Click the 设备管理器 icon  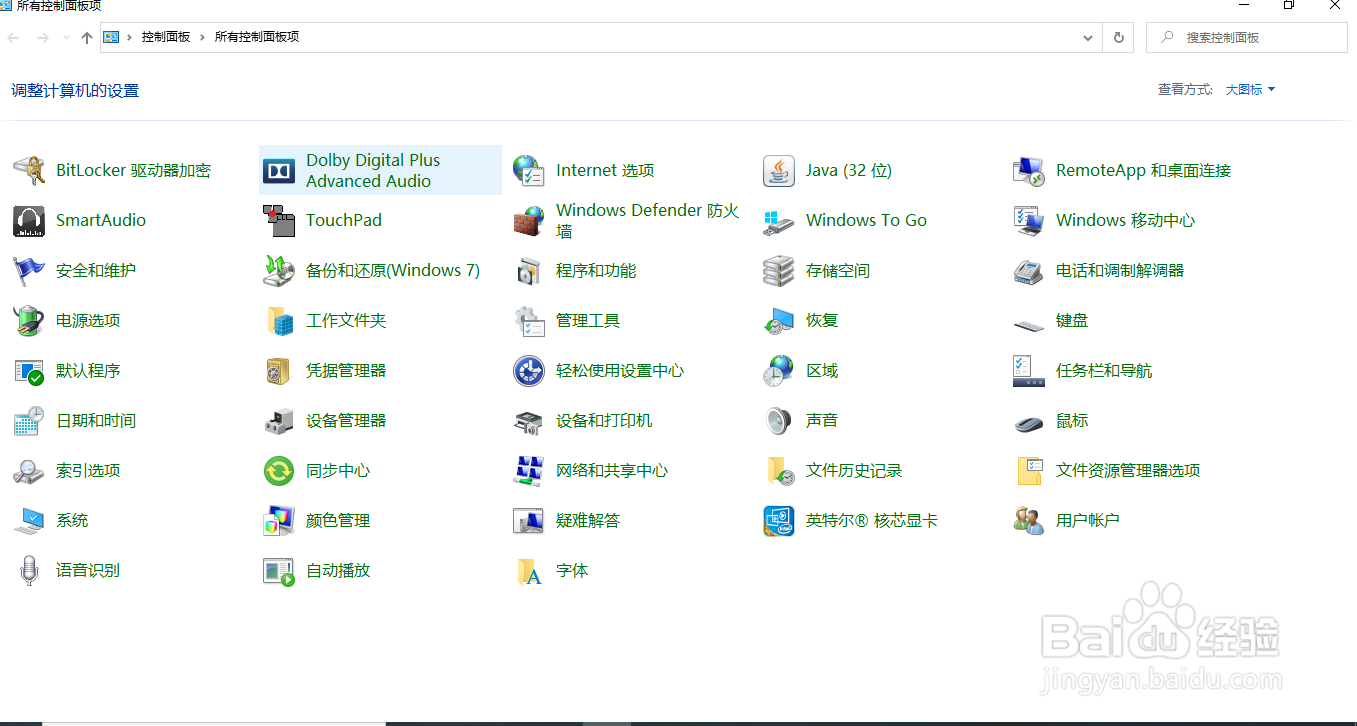[x=279, y=421]
